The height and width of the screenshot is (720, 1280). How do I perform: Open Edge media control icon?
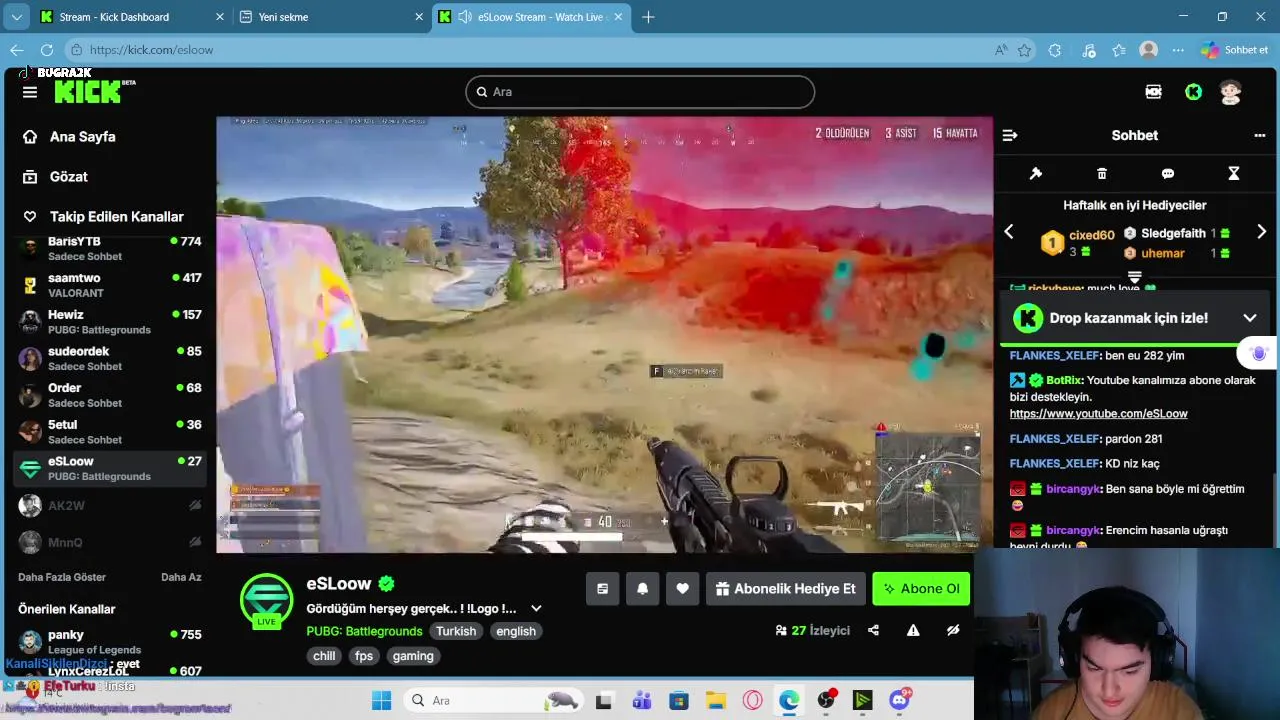[x=1089, y=50]
